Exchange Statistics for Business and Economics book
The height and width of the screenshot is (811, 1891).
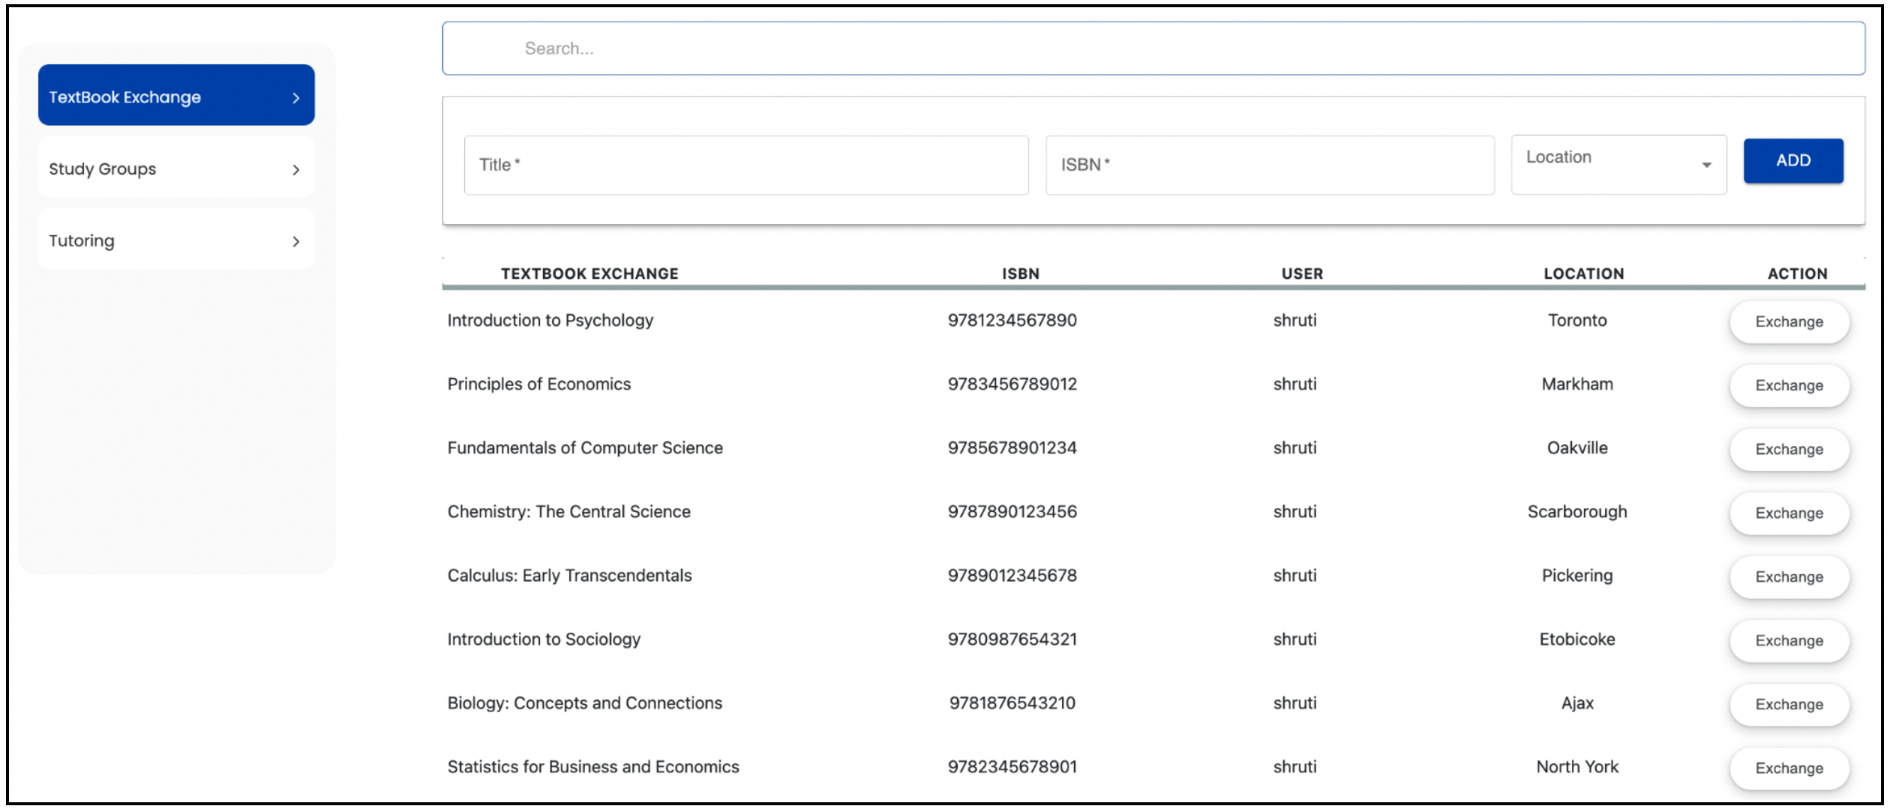point(1789,769)
